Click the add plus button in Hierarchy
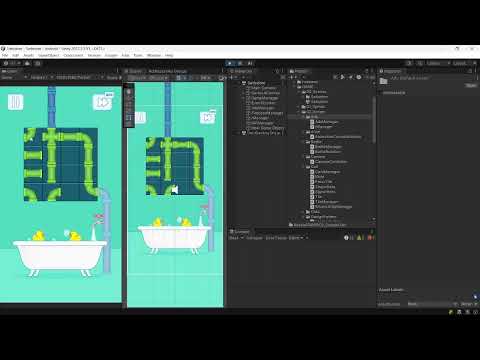 [x=232, y=77]
